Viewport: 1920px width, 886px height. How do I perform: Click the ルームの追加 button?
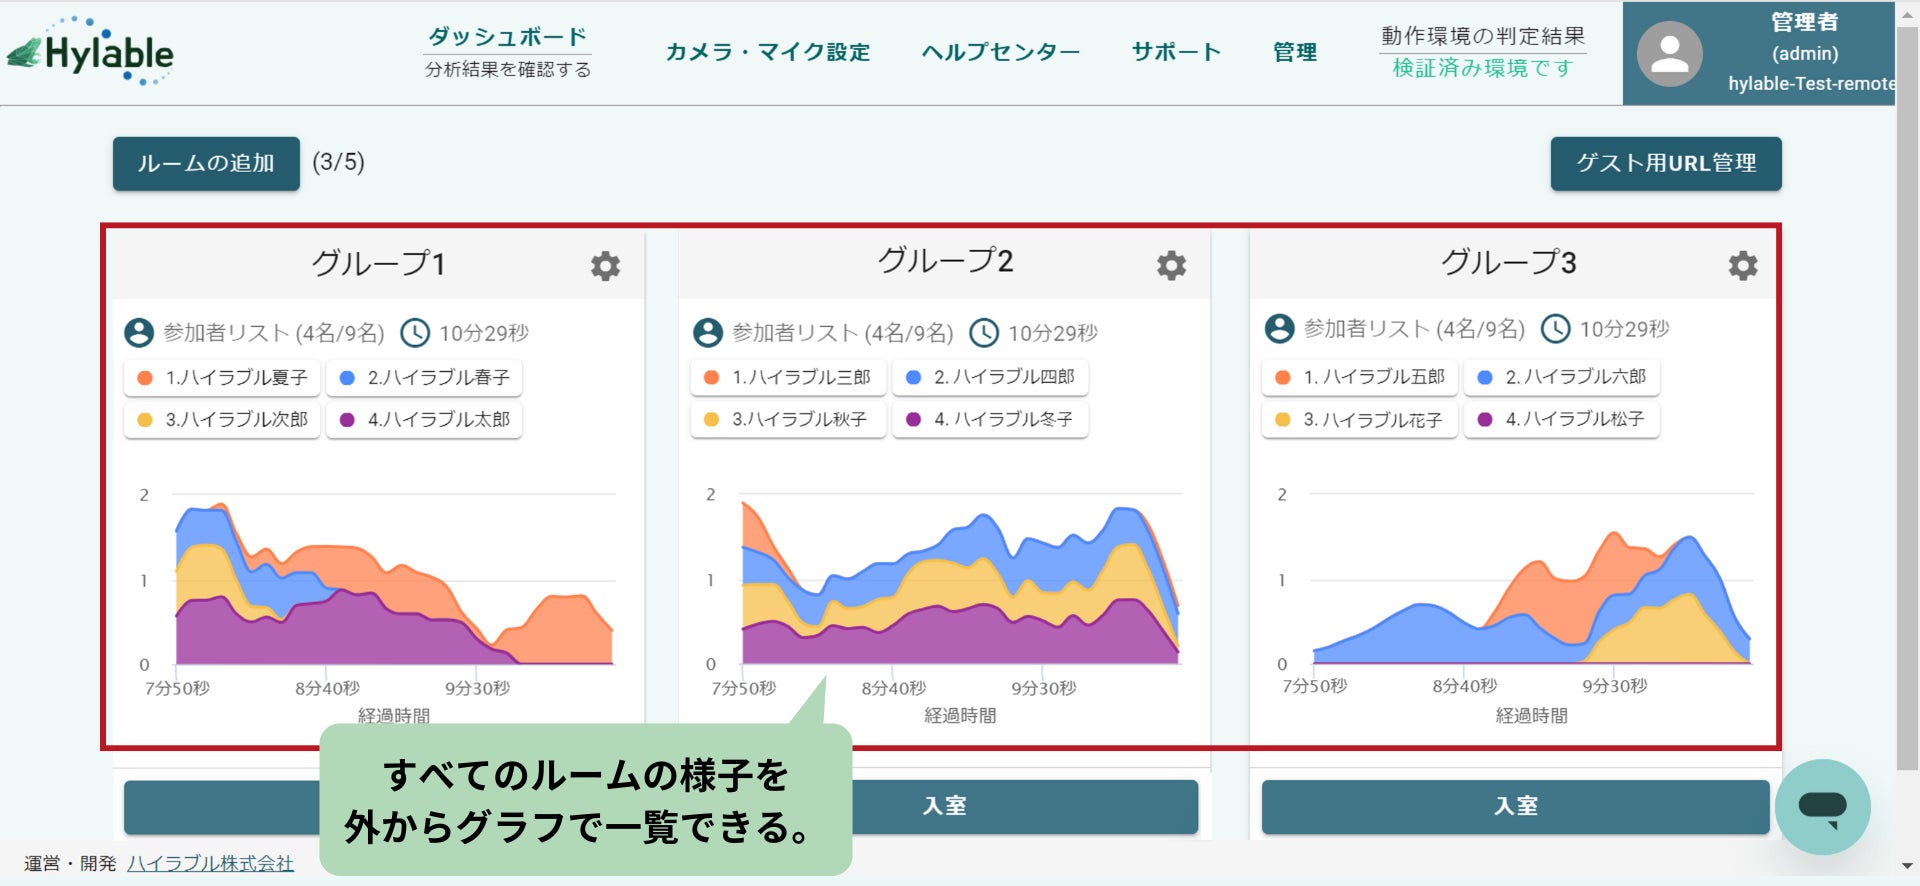[206, 163]
